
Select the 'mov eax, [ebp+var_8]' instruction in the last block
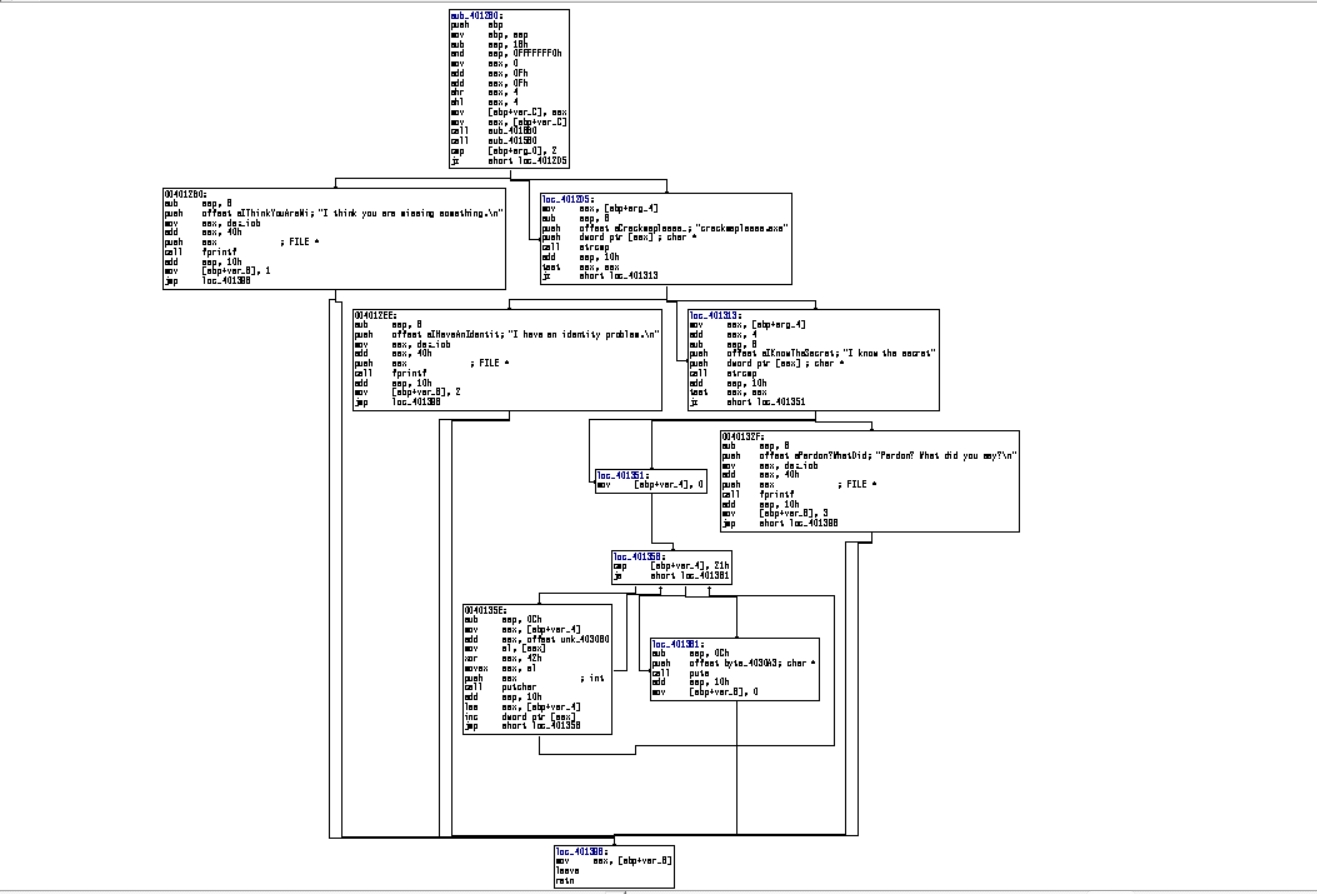(614, 861)
